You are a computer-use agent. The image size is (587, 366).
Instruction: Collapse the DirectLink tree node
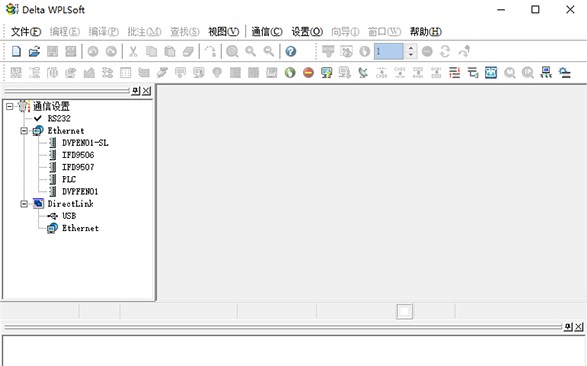click(24, 204)
